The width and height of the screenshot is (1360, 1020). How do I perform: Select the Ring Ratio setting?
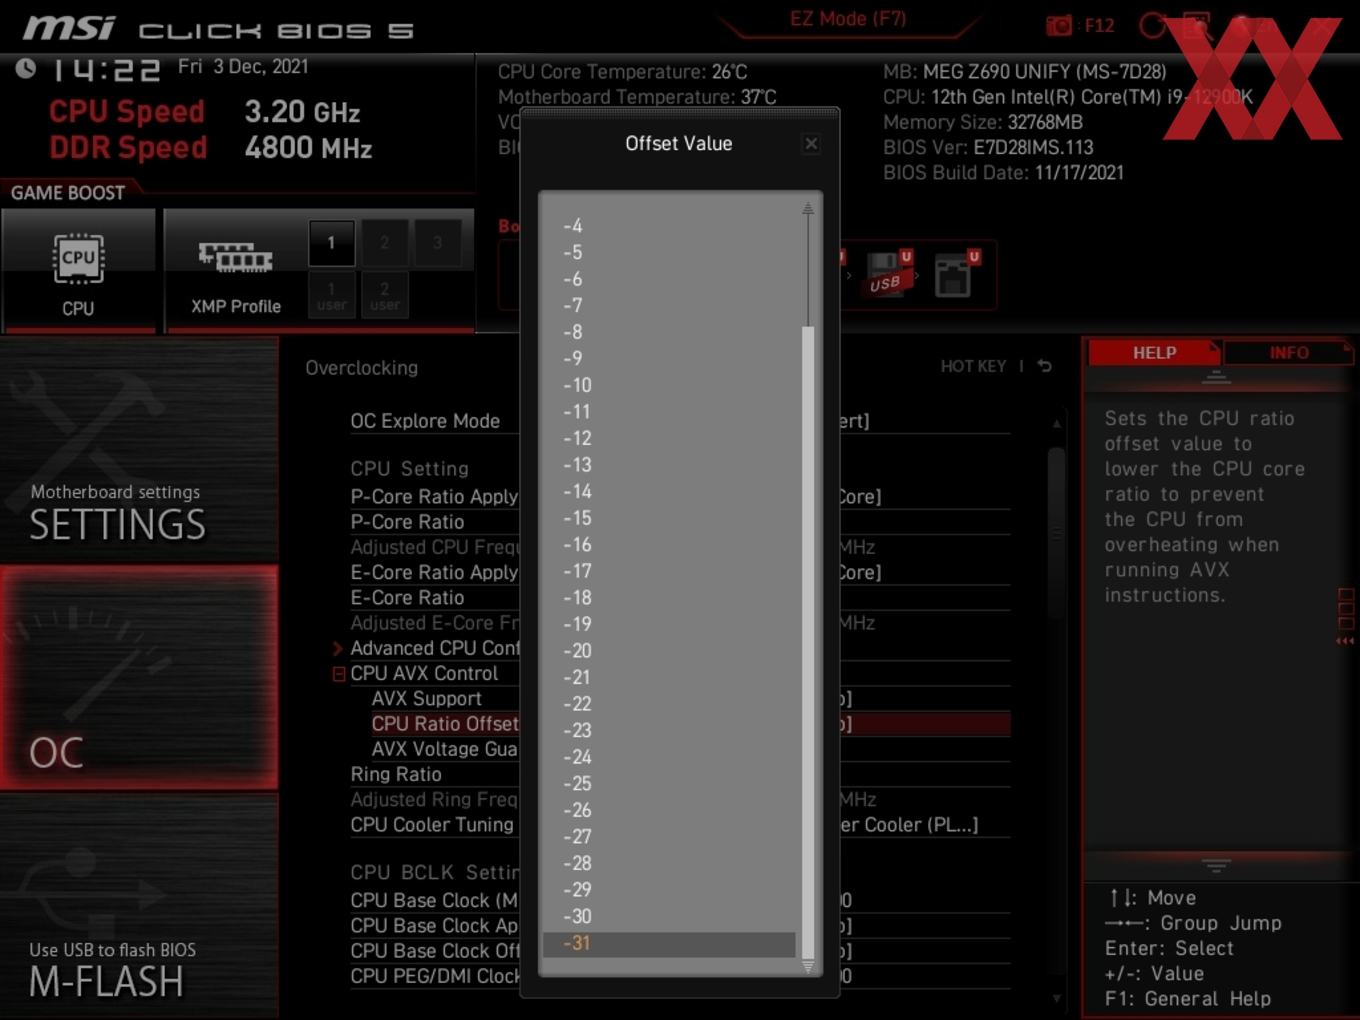[396, 774]
